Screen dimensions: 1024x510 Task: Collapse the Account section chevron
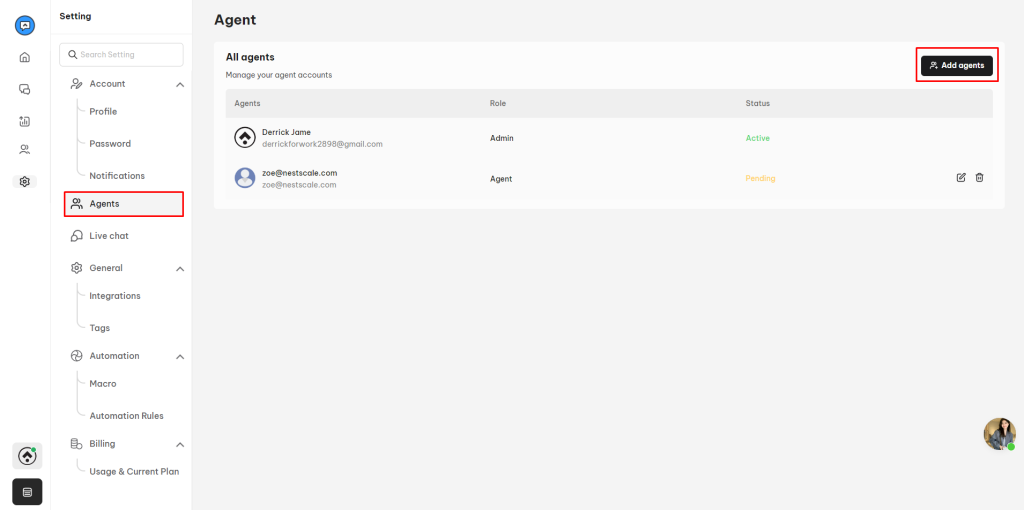pyautogui.click(x=180, y=84)
